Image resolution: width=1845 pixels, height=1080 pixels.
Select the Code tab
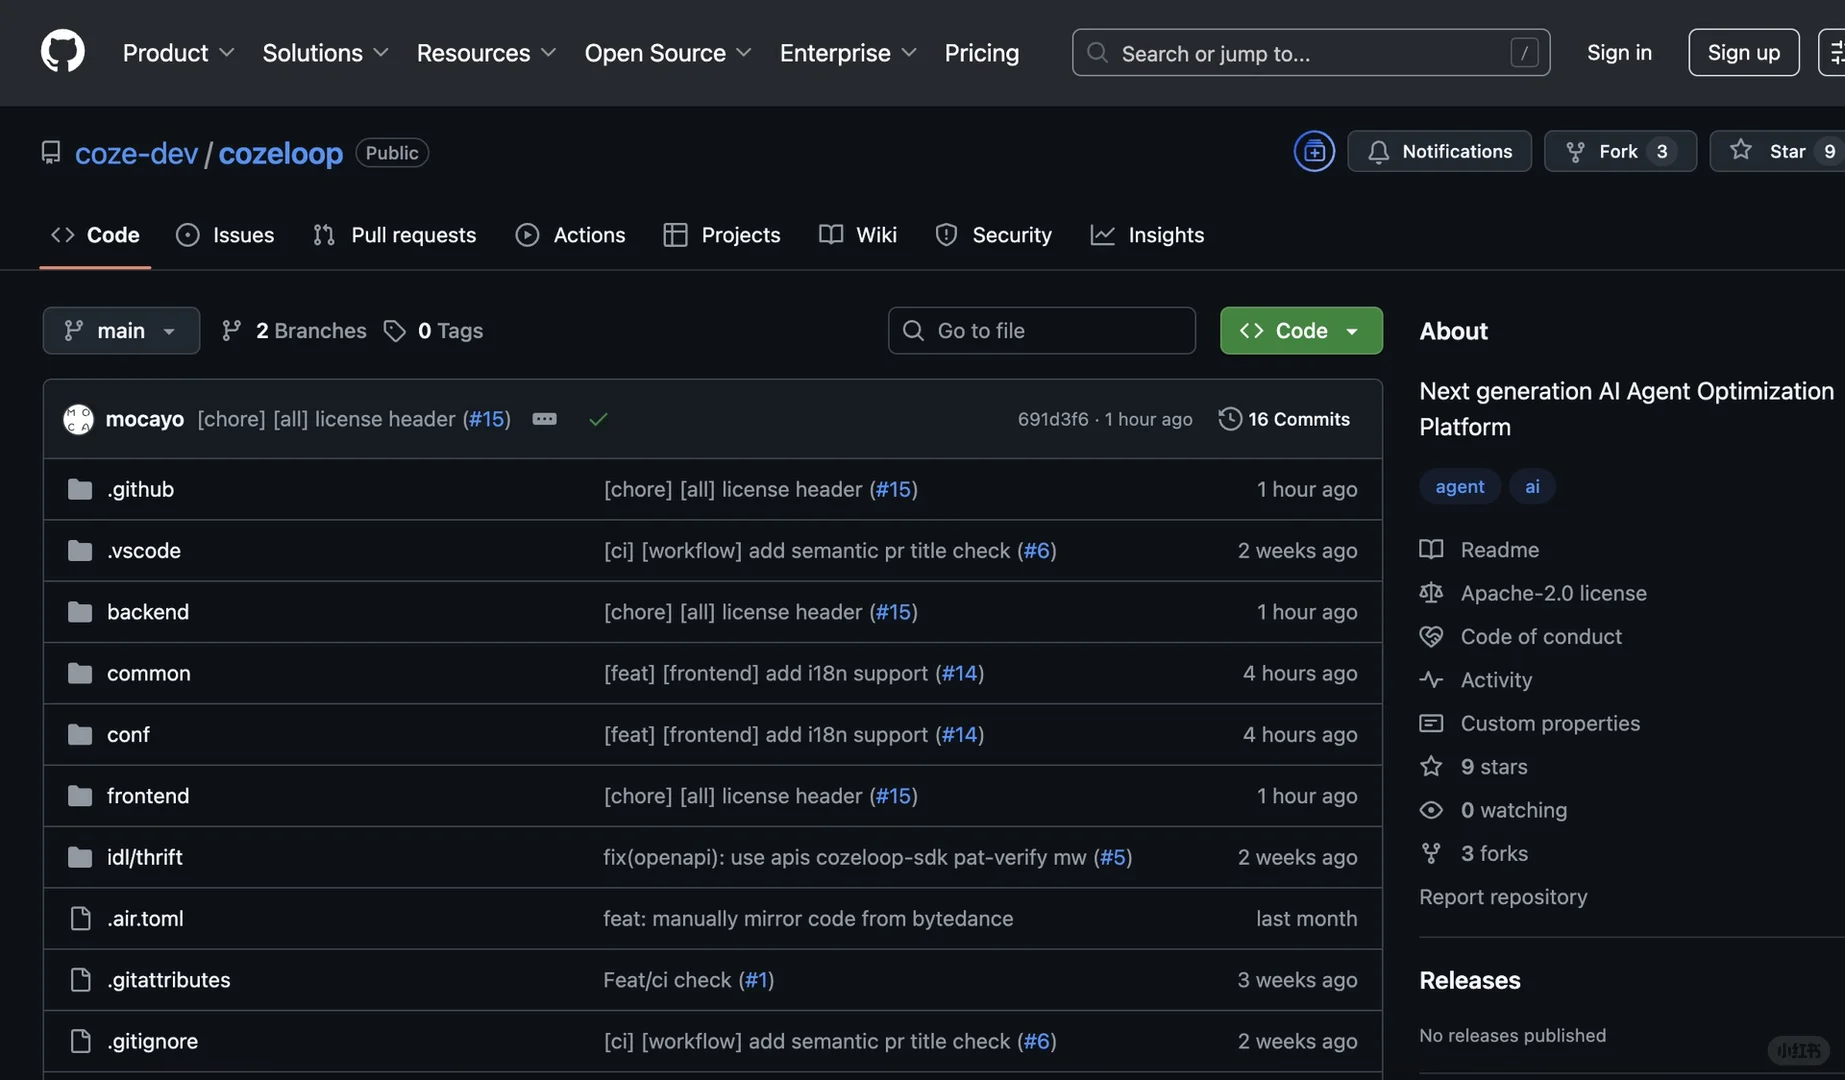pyautogui.click(x=95, y=235)
